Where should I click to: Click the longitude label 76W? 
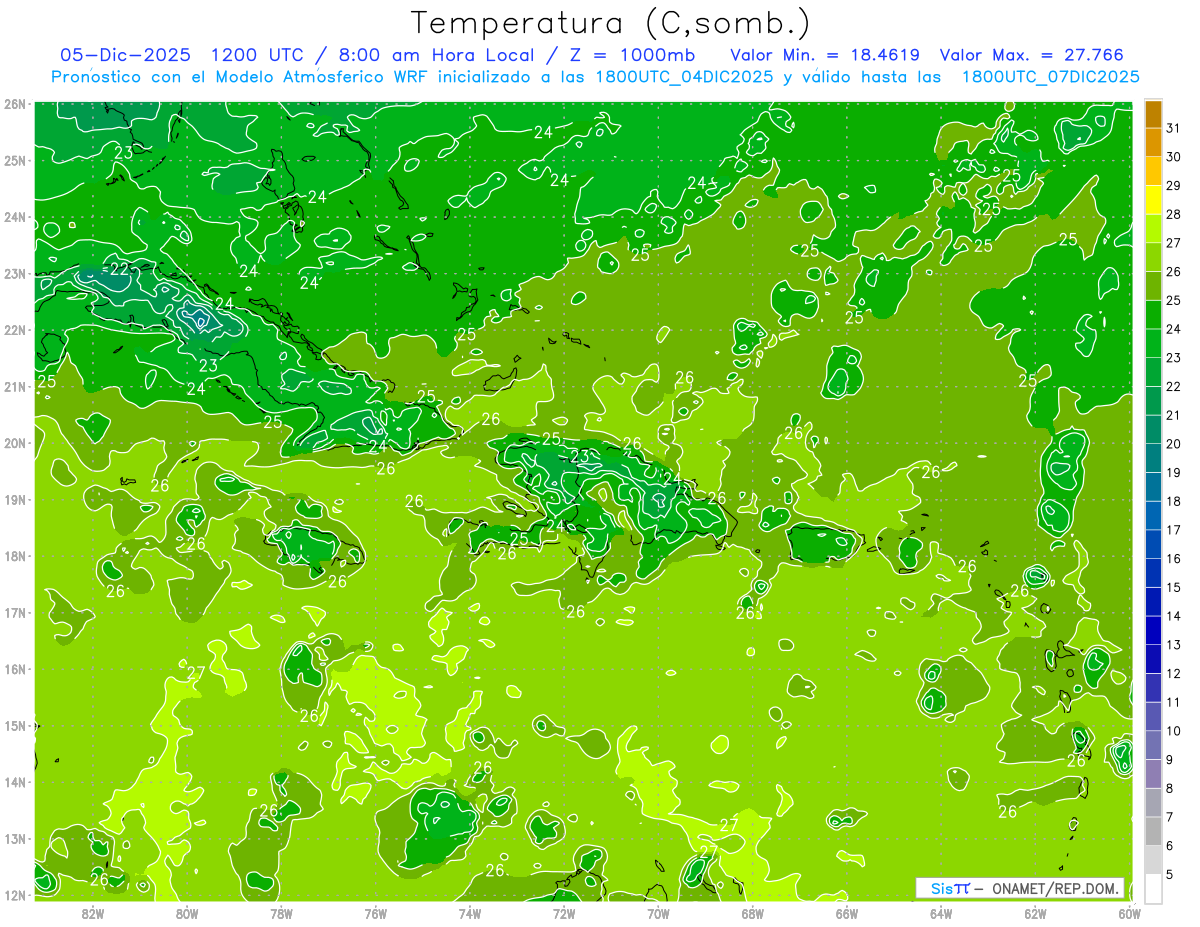click(376, 913)
